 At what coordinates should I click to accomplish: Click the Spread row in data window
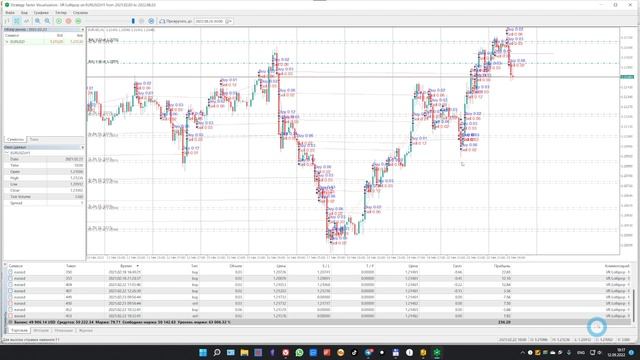44,203
